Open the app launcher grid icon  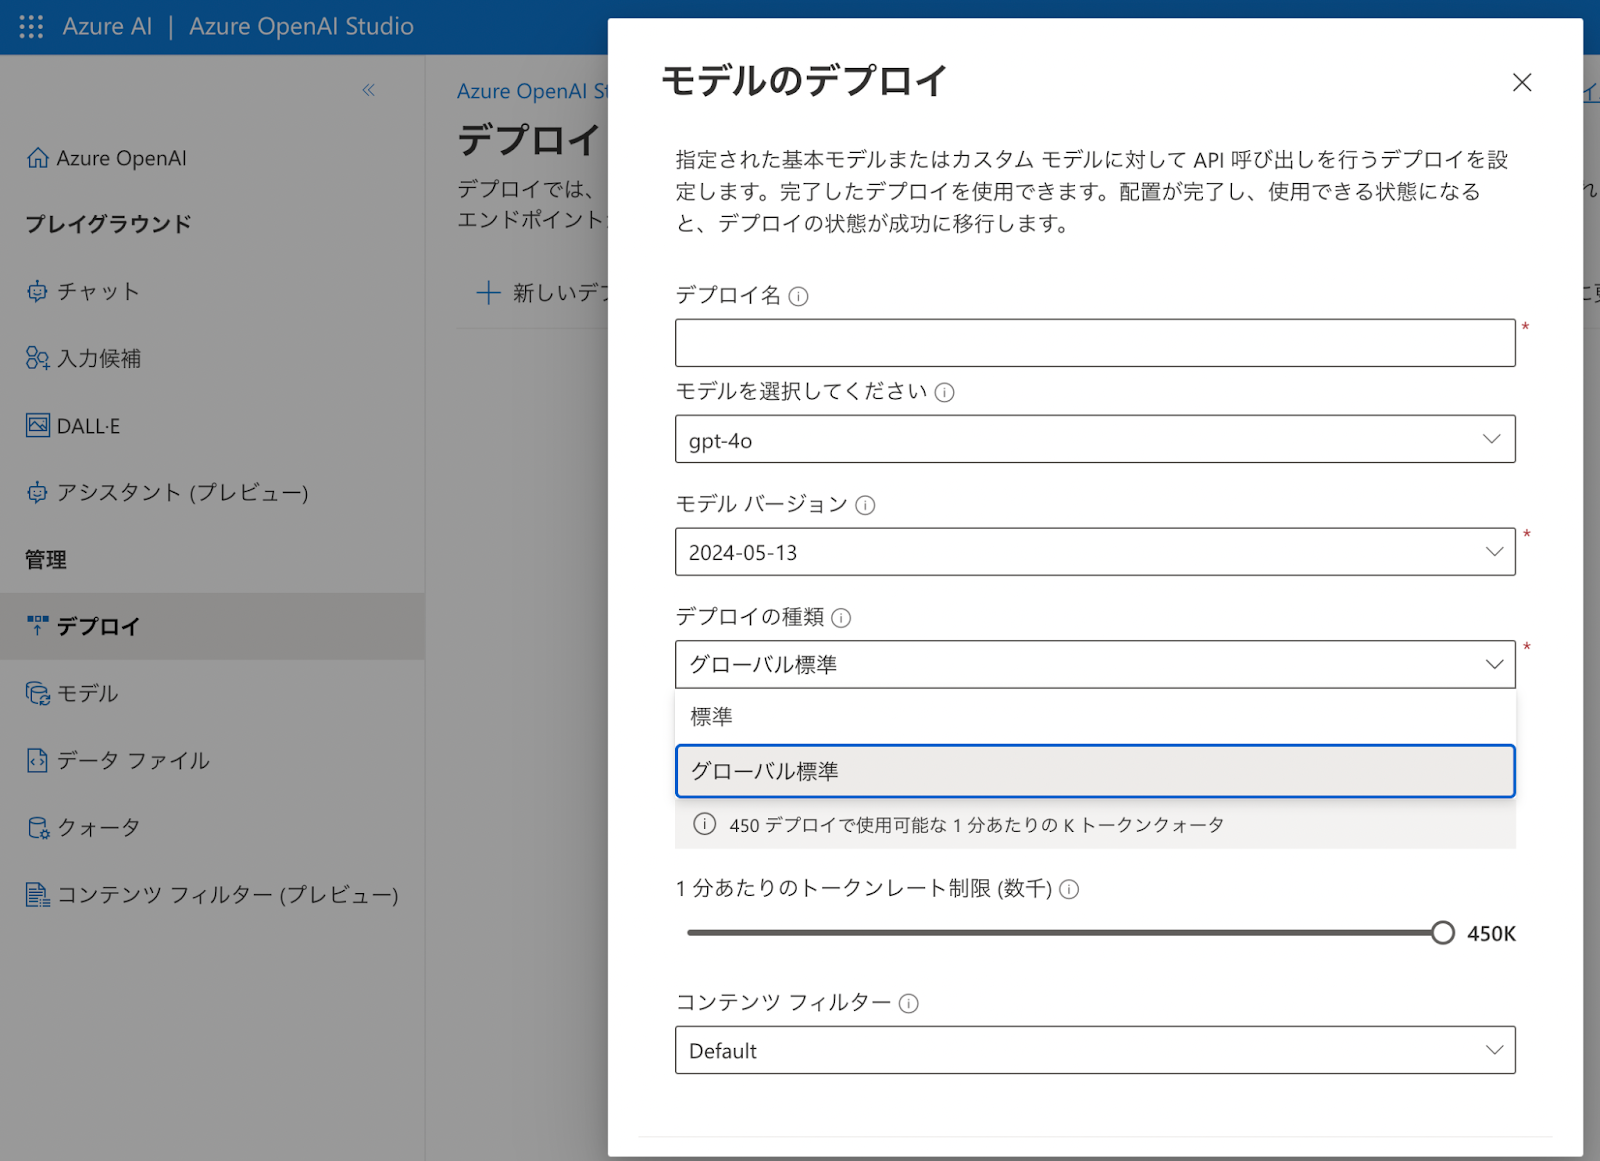tap(31, 27)
